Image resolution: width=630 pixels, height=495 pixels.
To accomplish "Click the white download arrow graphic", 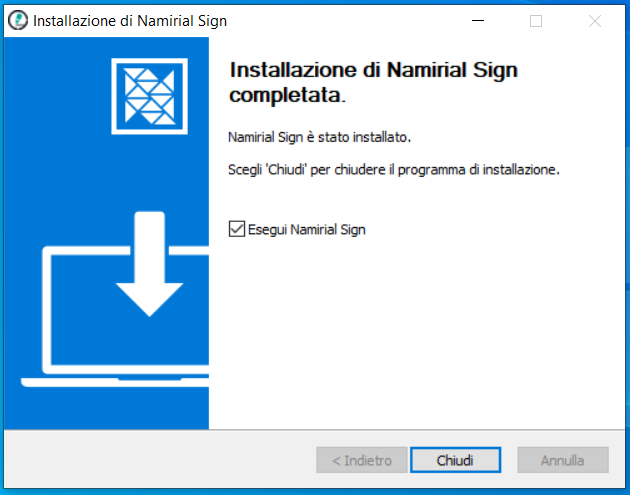I will point(149,264).
